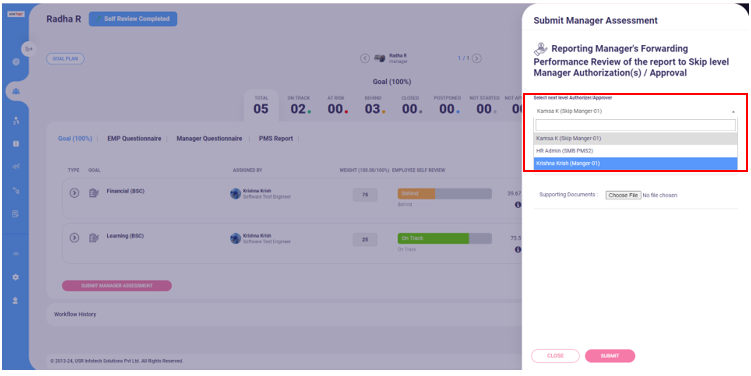The width and height of the screenshot is (751, 376).
Task: Click info icon beside Financial goal score
Action: [518, 205]
